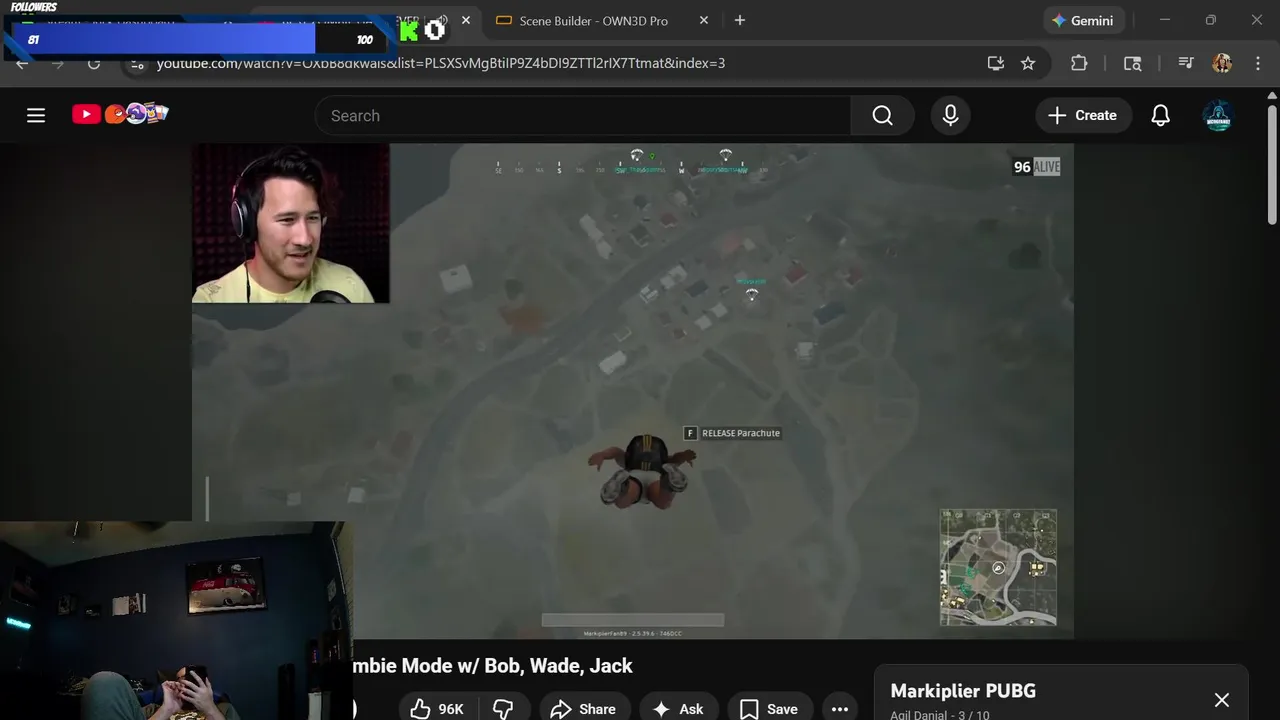Open the Chrome three-dot menu
The width and height of the screenshot is (1280, 720).
pos(1258,63)
